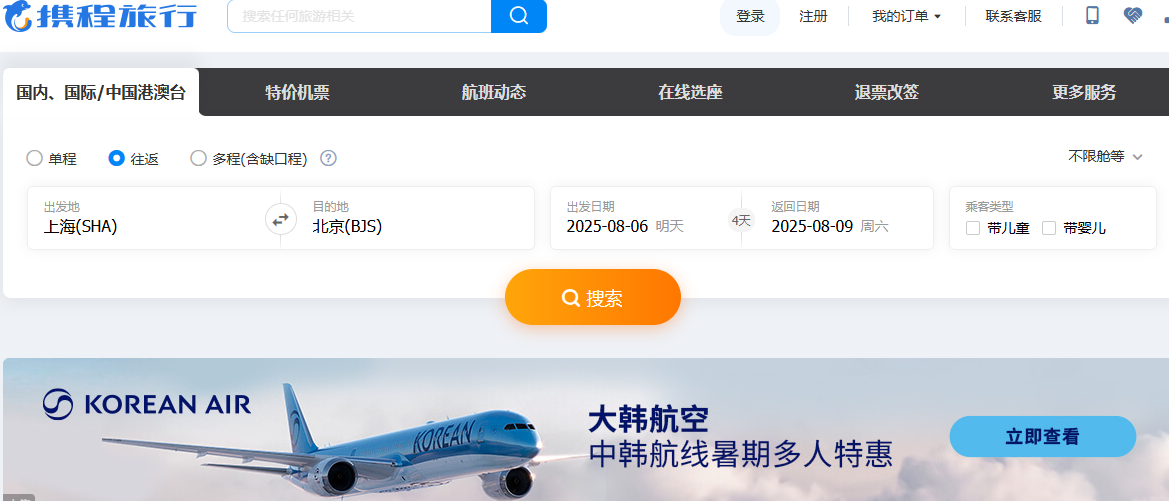Open the mobile phone app icon
The image size is (1169, 501).
click(1092, 16)
